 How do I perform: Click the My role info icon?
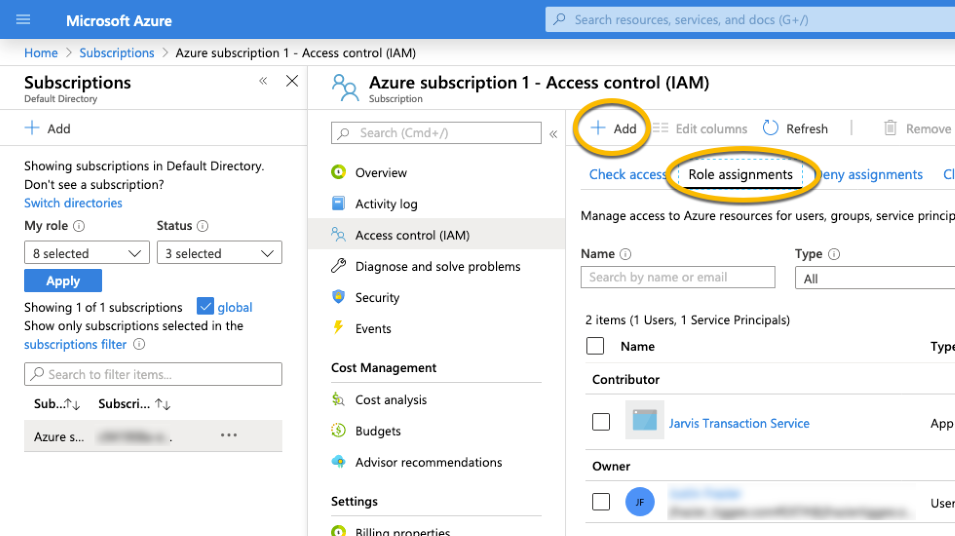pos(79,226)
